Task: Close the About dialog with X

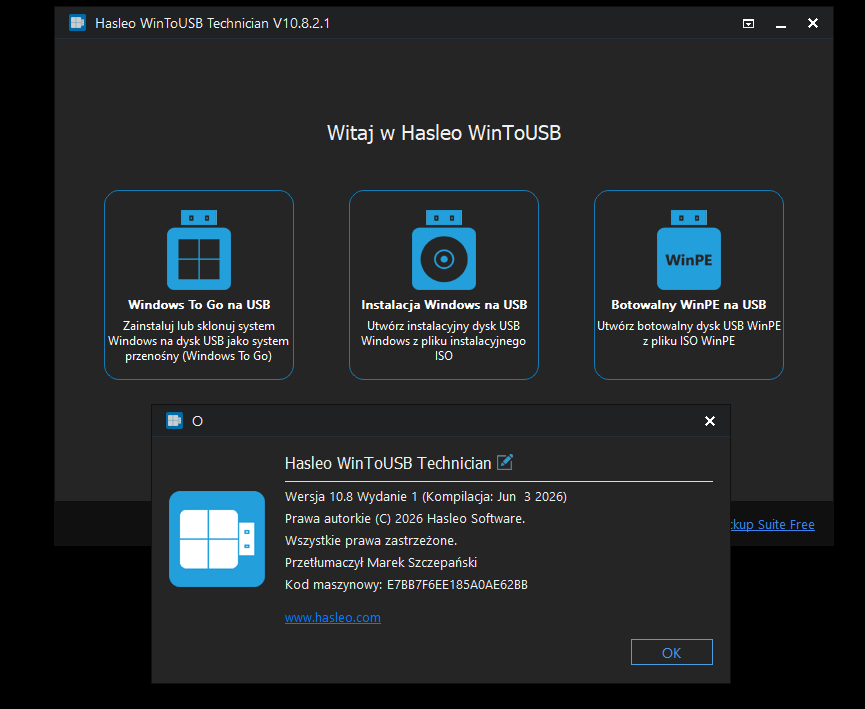Action: coord(710,422)
